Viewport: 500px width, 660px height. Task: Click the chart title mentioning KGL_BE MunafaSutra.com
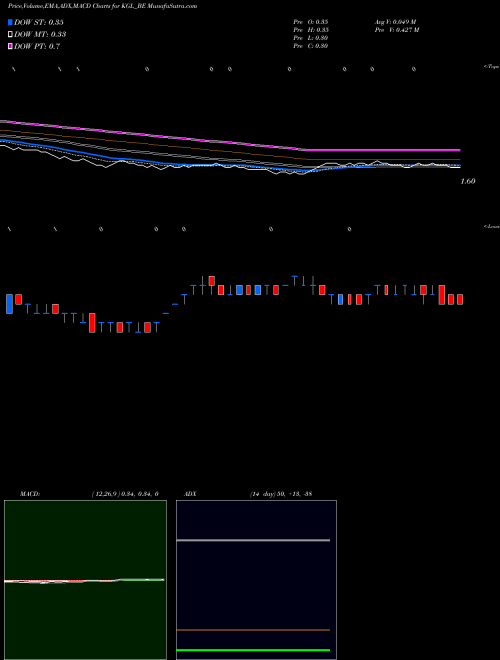(103, 6)
